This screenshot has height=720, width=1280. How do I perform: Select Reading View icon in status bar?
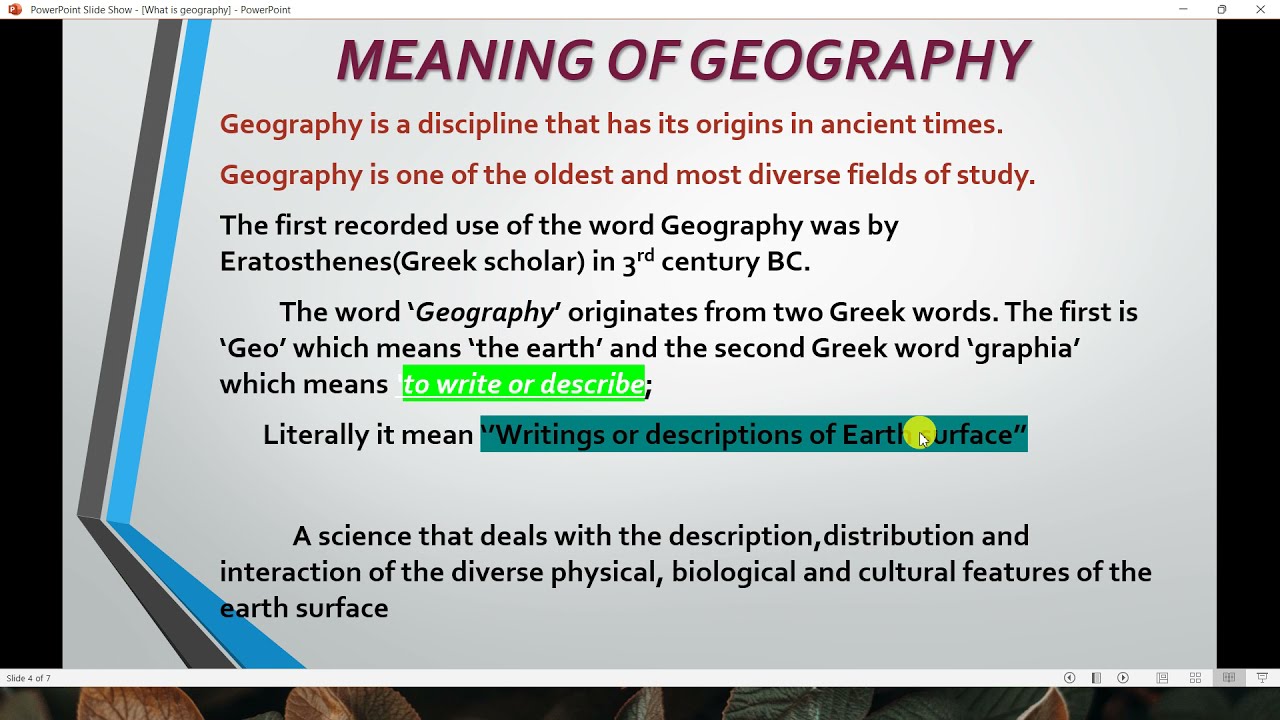point(1229,678)
